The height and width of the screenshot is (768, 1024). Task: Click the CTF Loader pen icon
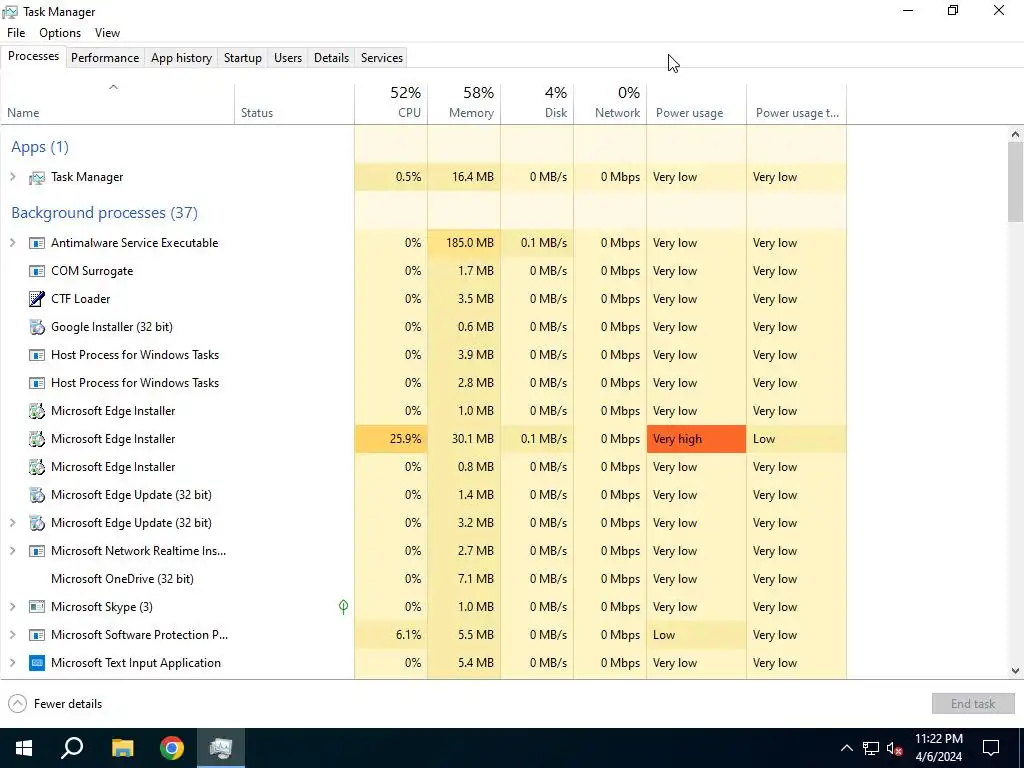(37, 299)
